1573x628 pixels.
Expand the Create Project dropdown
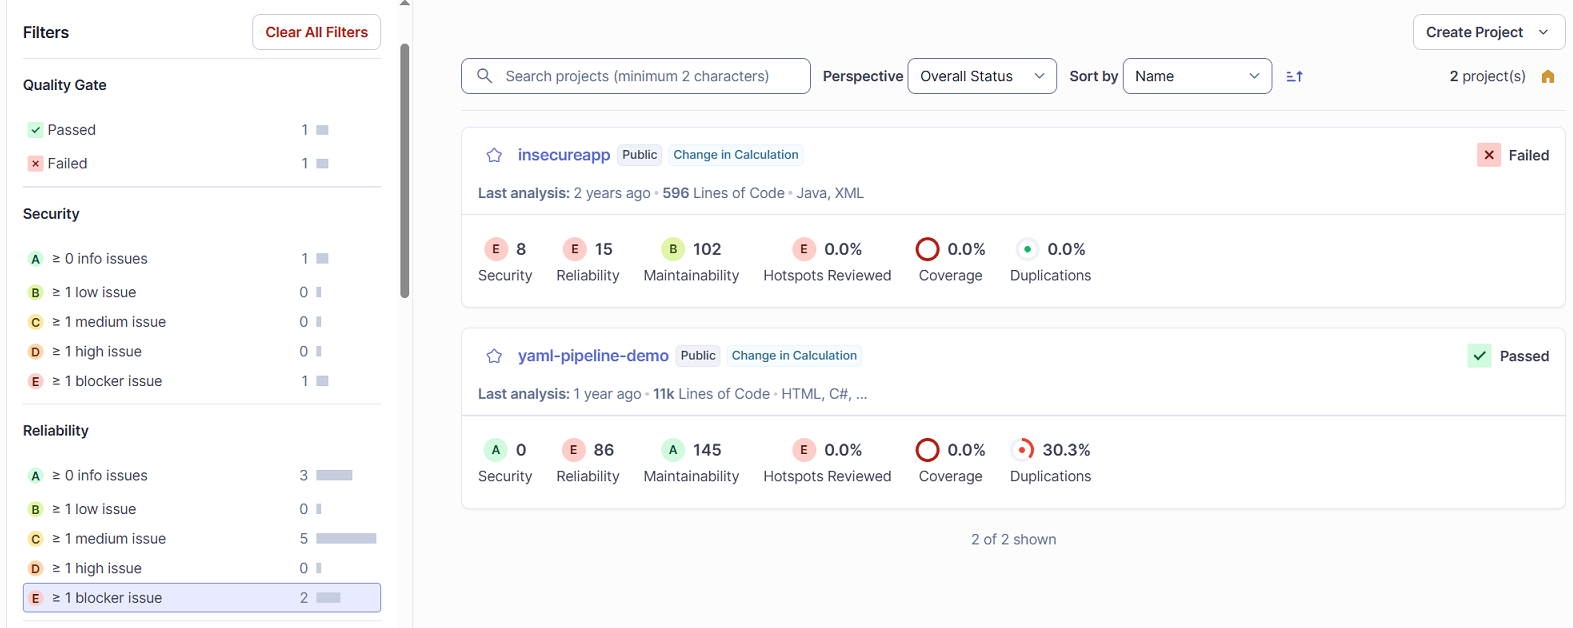1488,32
